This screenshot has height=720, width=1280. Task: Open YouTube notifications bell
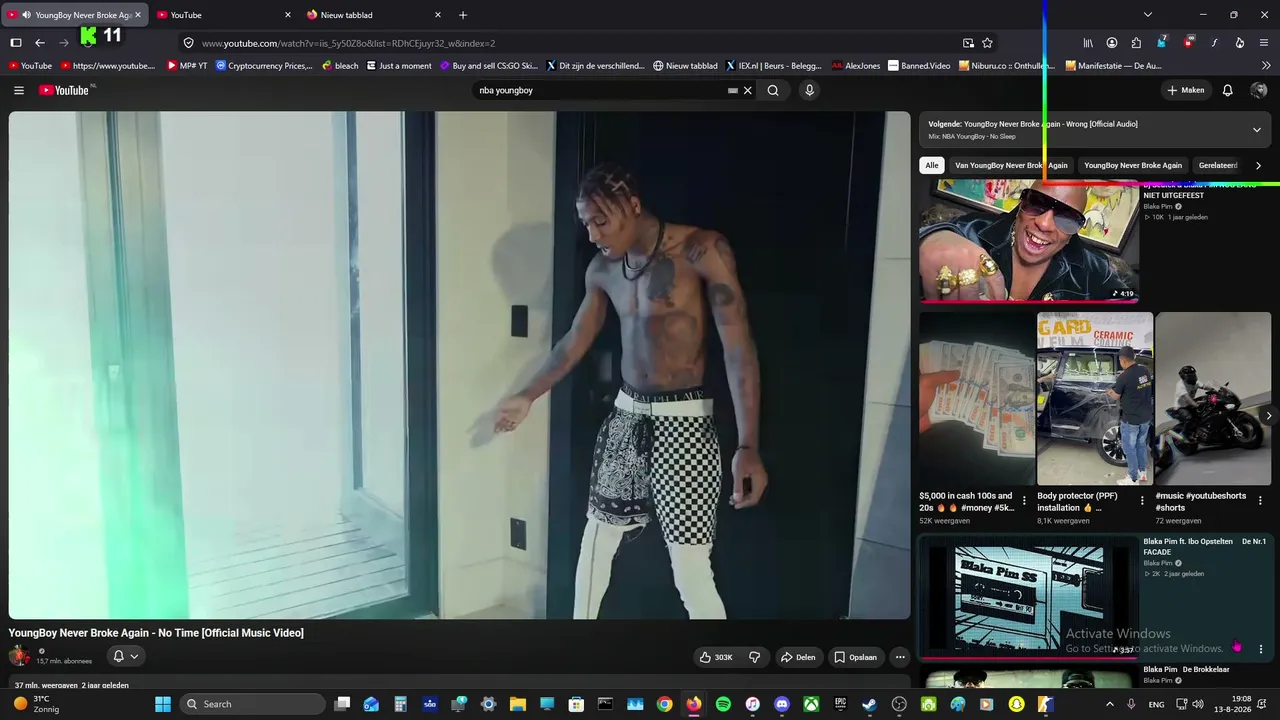coord(1228,90)
